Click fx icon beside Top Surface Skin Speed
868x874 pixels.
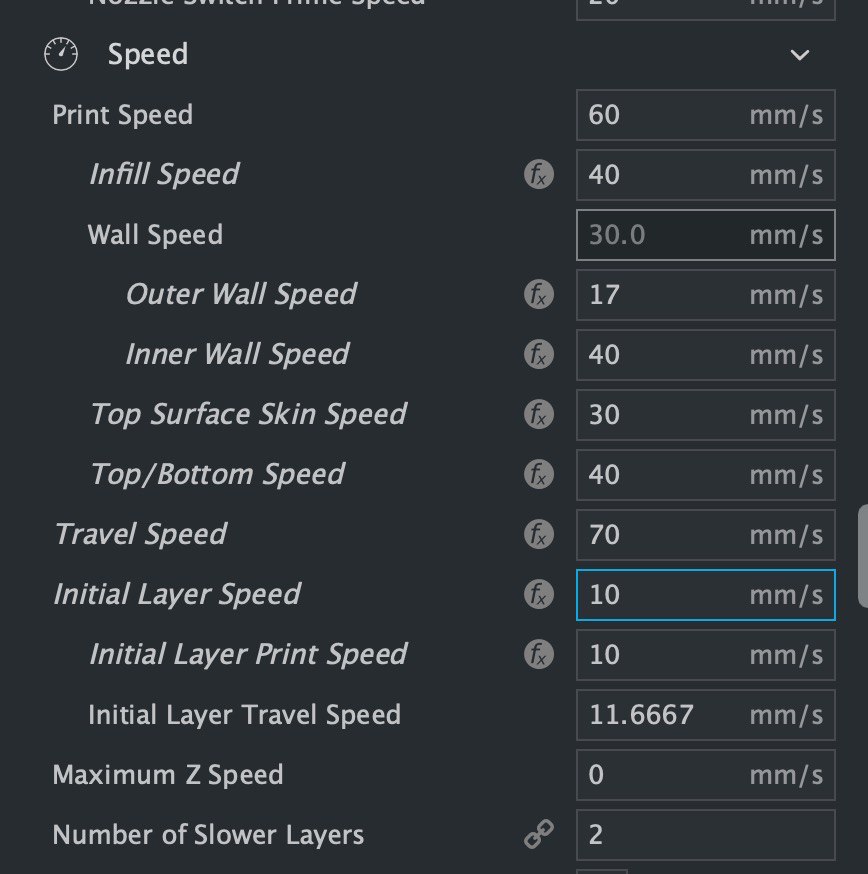pos(539,414)
